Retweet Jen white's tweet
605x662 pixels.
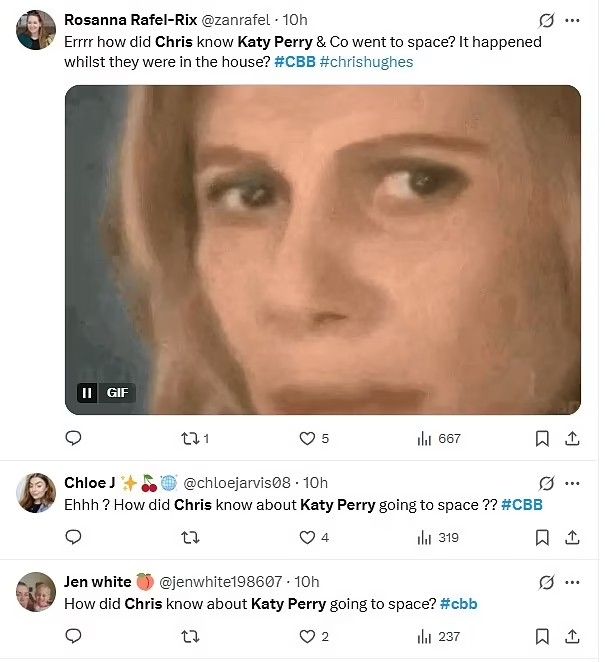pyautogui.click(x=186, y=636)
